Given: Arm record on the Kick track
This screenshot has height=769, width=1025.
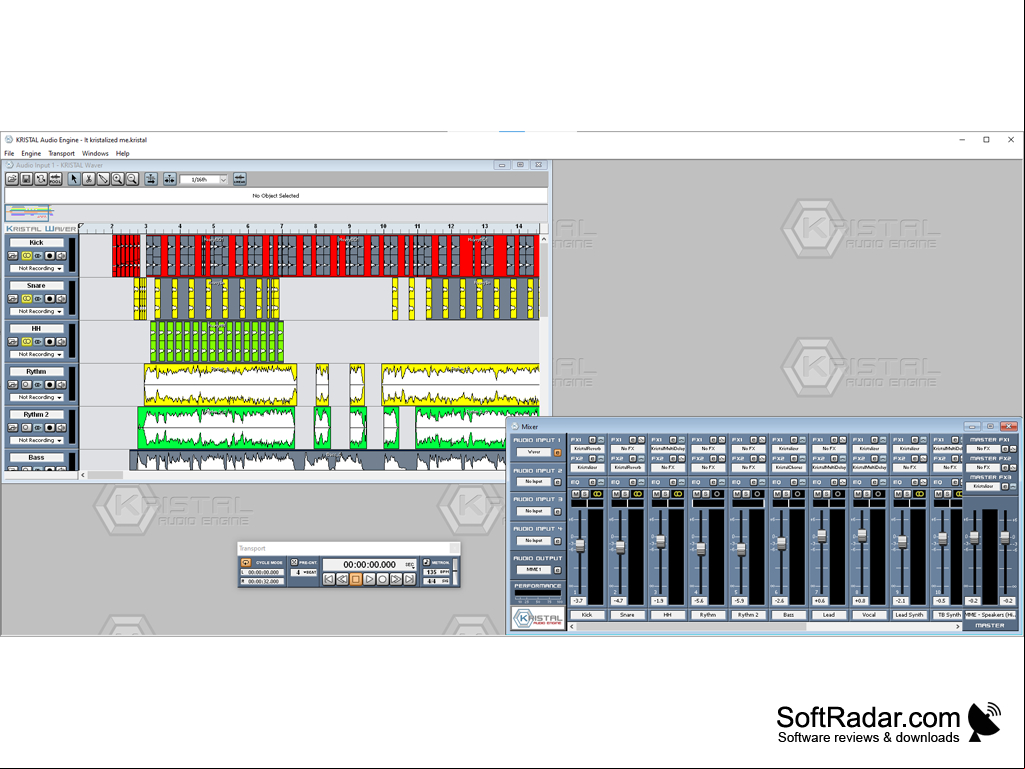Looking at the screenshot, I should (x=49, y=256).
